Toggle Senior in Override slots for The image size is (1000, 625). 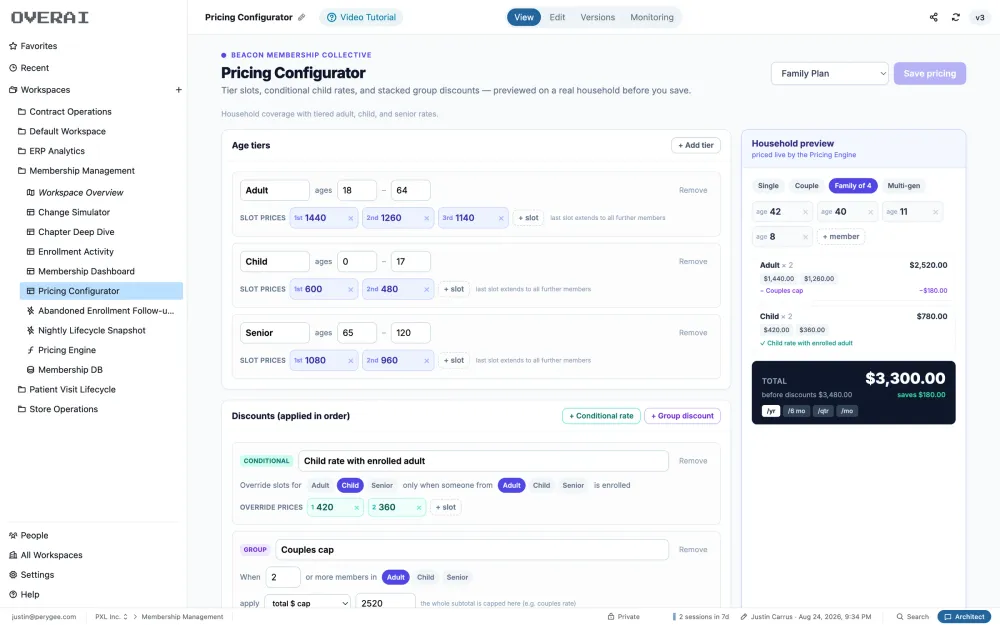(382, 485)
